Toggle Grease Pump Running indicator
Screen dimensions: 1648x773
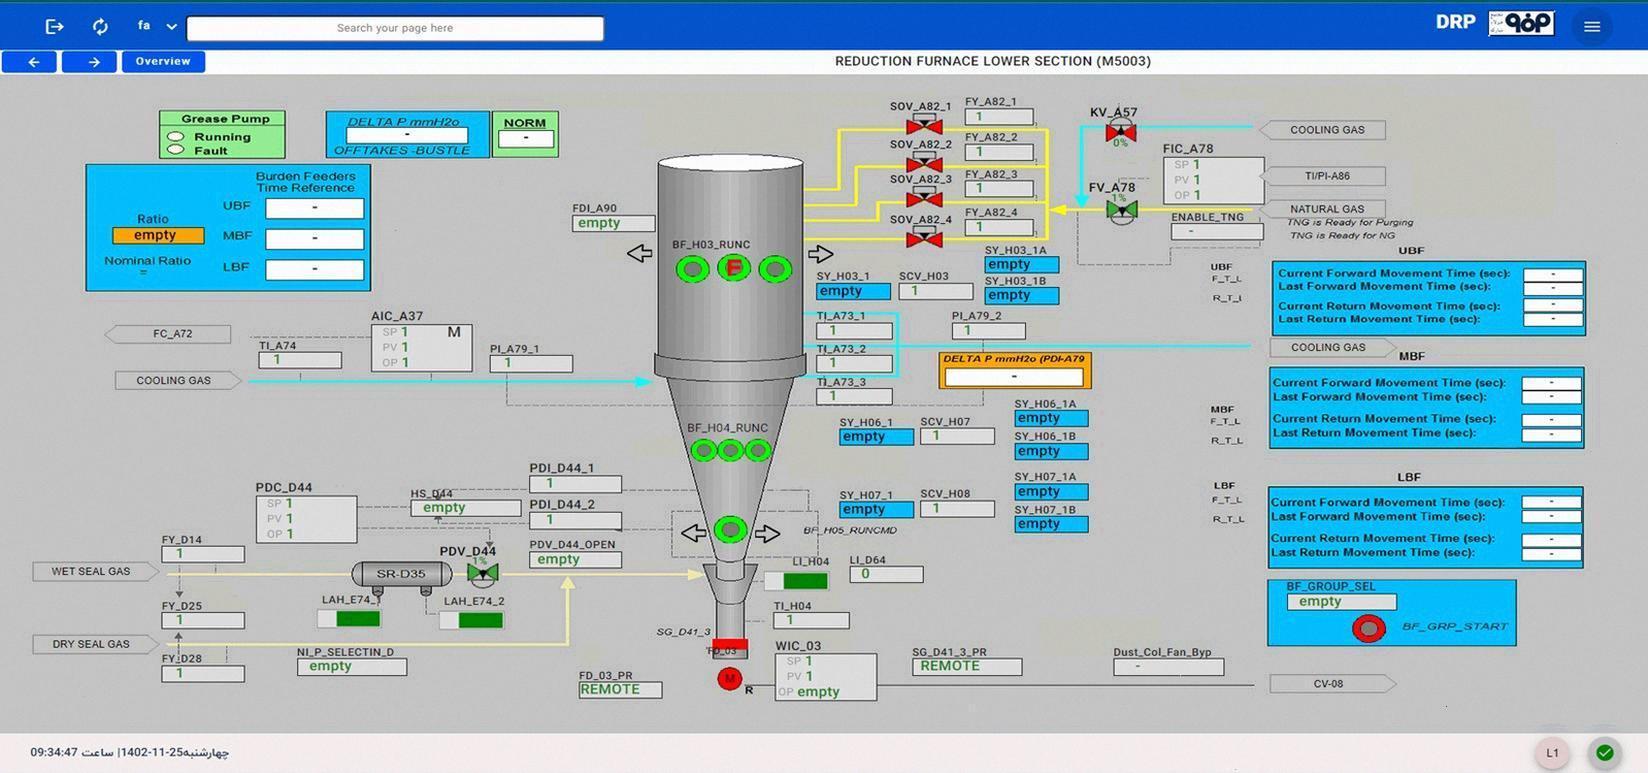(176, 137)
